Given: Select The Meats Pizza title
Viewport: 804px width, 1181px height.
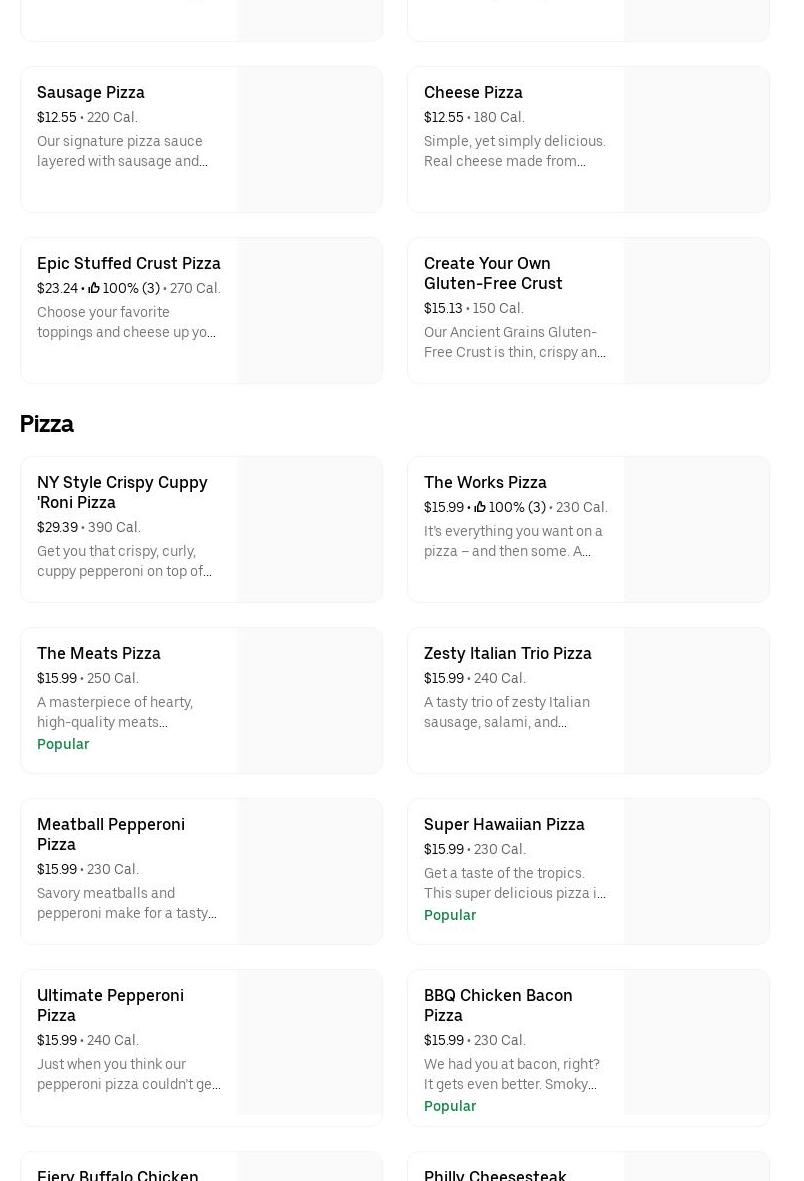Looking at the screenshot, I should click(x=99, y=654).
